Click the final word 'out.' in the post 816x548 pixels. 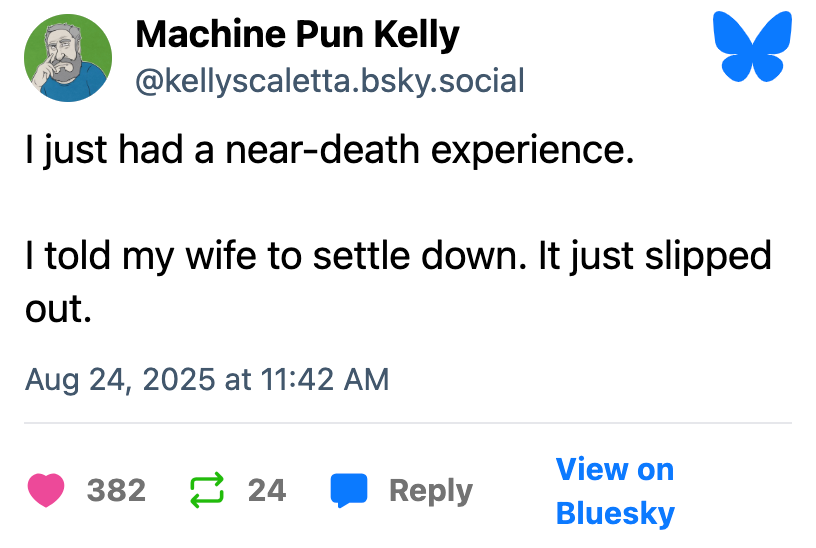click(59, 308)
